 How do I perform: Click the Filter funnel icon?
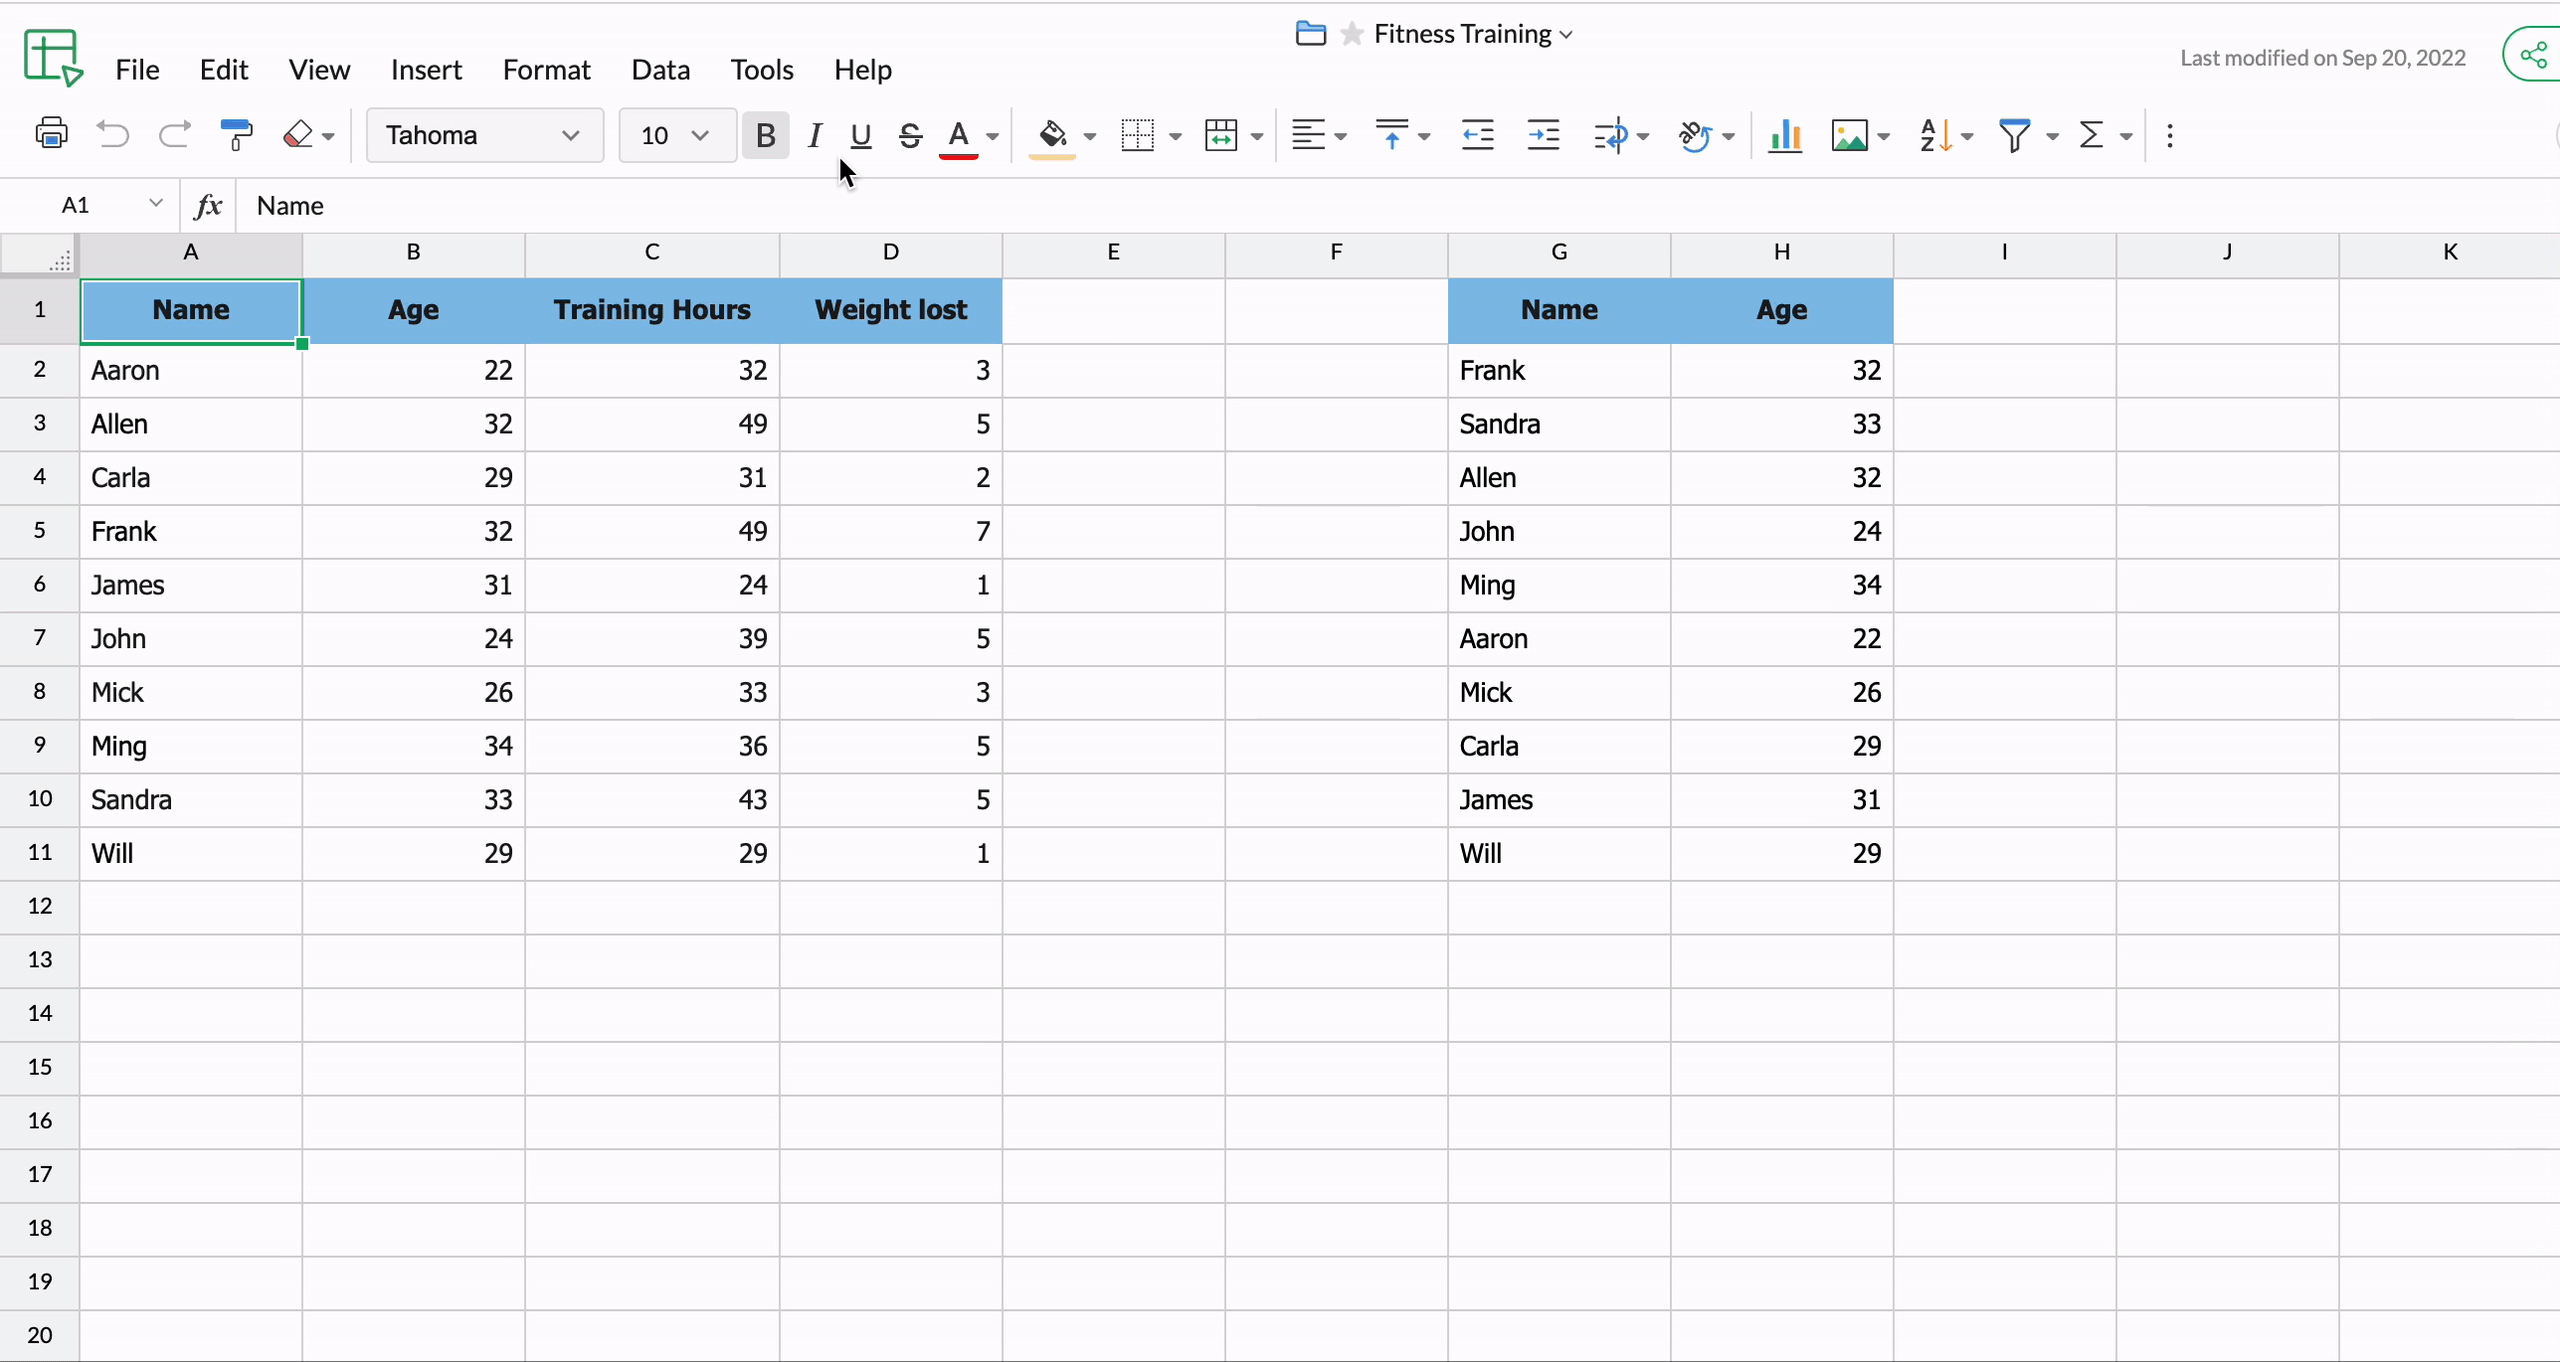click(x=2015, y=134)
